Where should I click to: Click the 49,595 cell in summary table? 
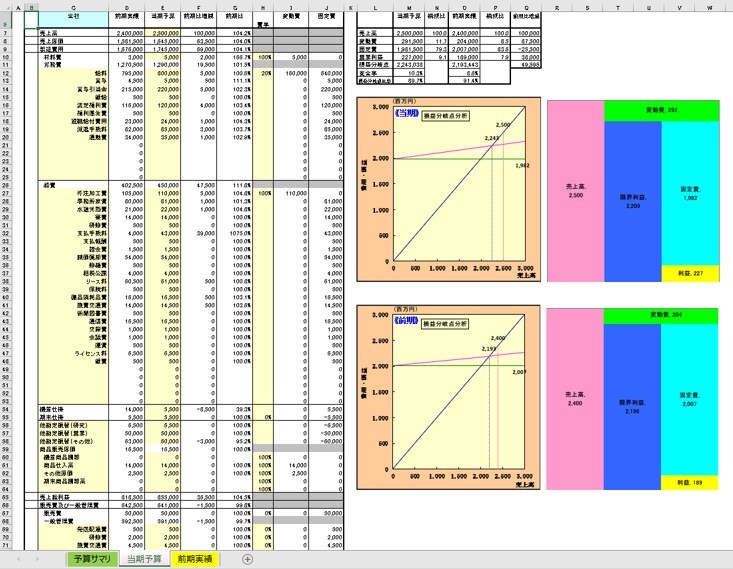526,65
